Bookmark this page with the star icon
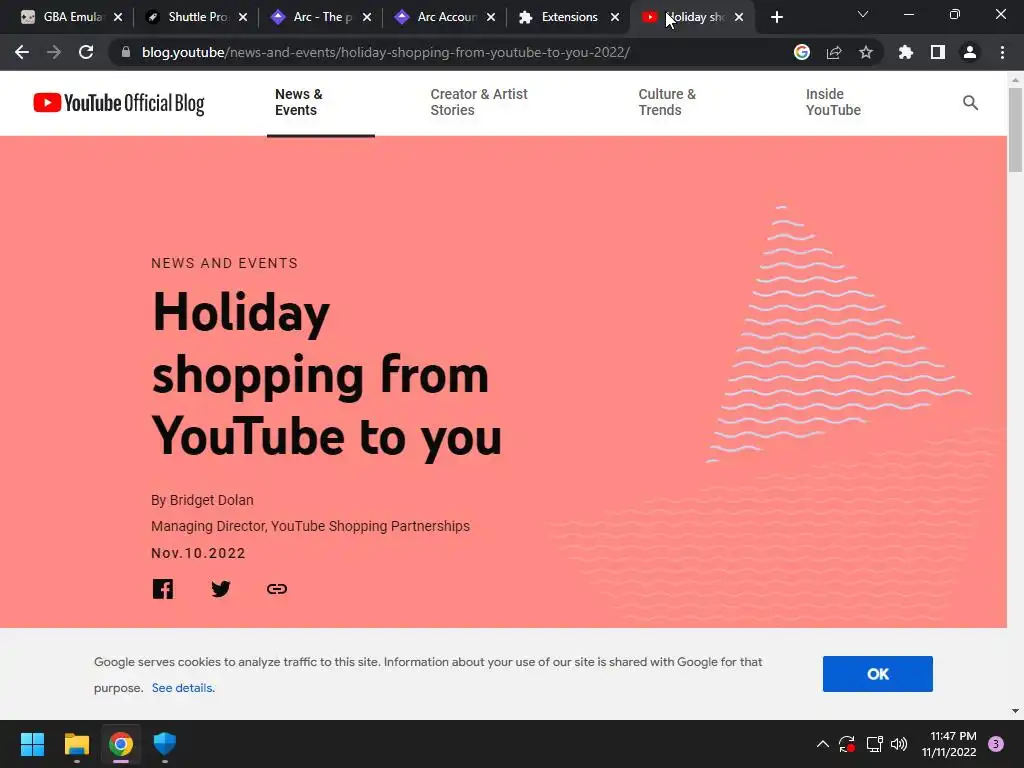Screen dimensions: 1024x768 [865, 52]
